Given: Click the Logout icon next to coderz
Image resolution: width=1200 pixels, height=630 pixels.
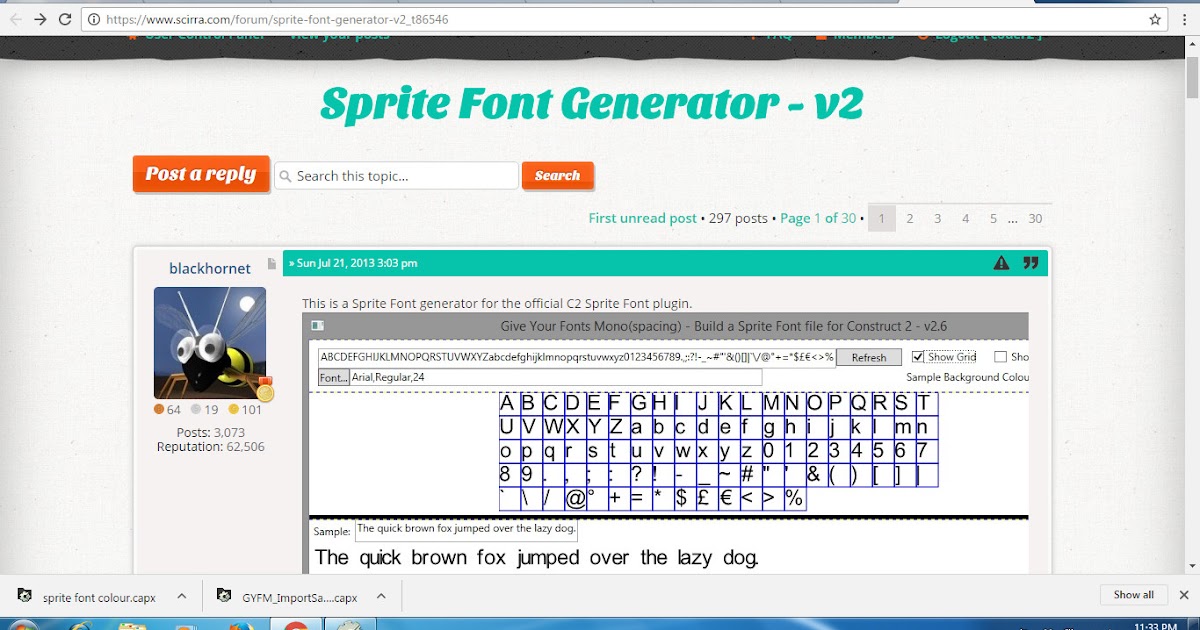Looking at the screenshot, I should 922,33.
